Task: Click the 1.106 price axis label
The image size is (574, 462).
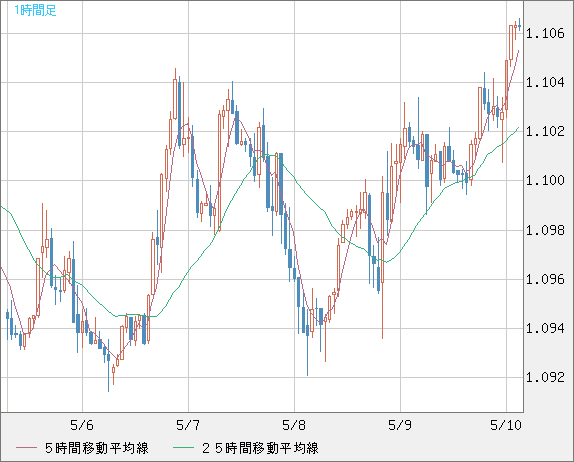Action: (x=545, y=34)
